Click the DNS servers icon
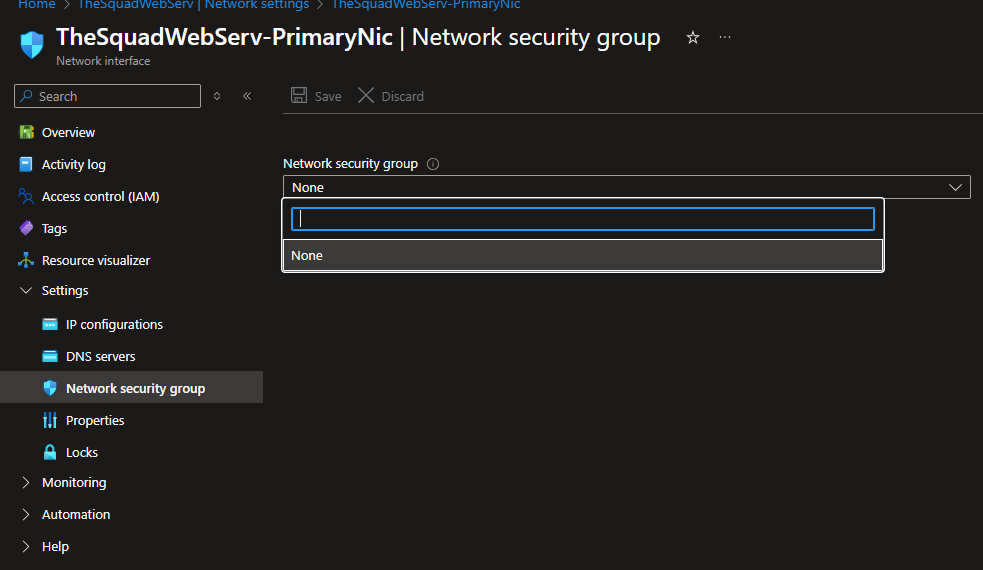Viewport: 983px width, 570px height. click(x=50, y=356)
